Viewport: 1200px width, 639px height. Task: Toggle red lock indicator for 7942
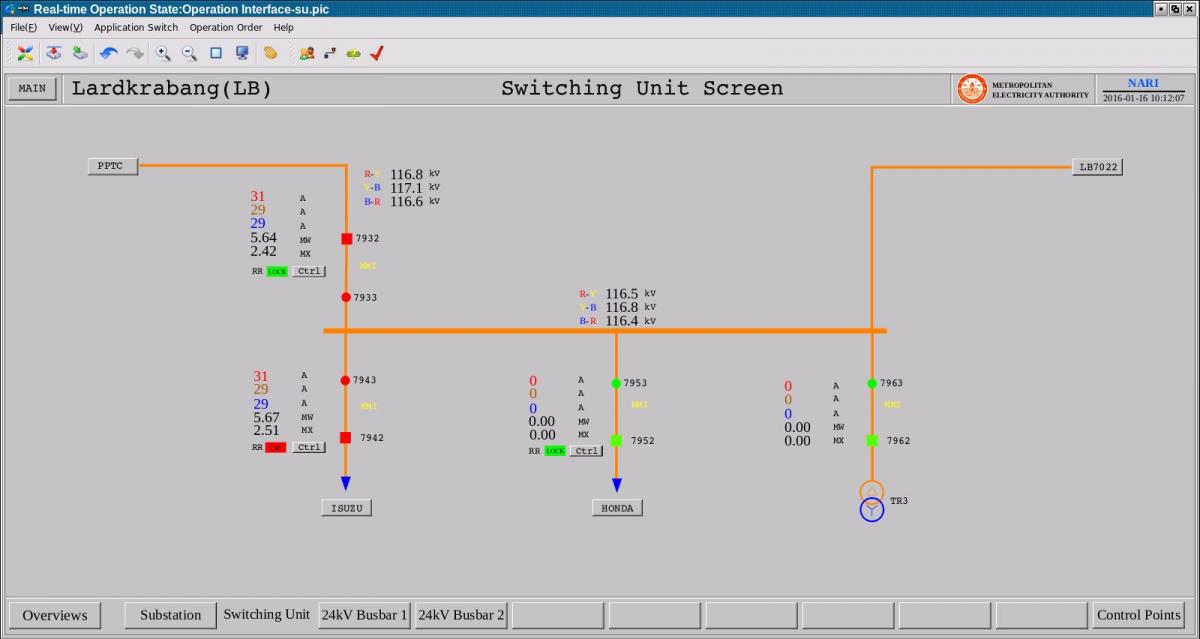point(275,447)
